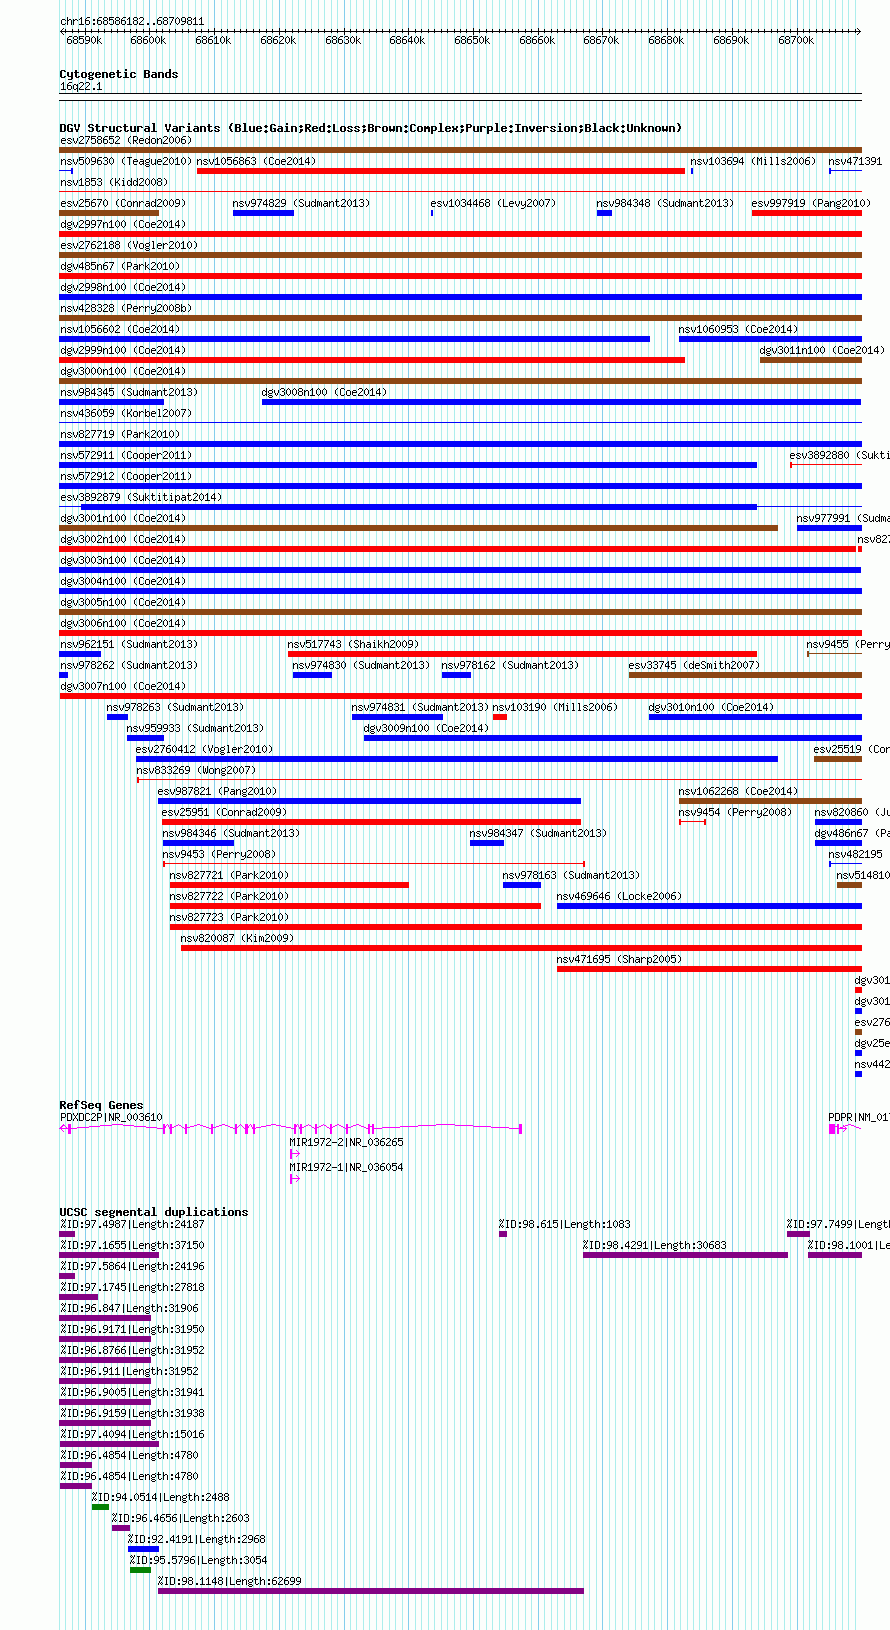Open esv1034468 (Levy2007) variant
Viewport: 890px width, 1630px height.
click(493, 203)
